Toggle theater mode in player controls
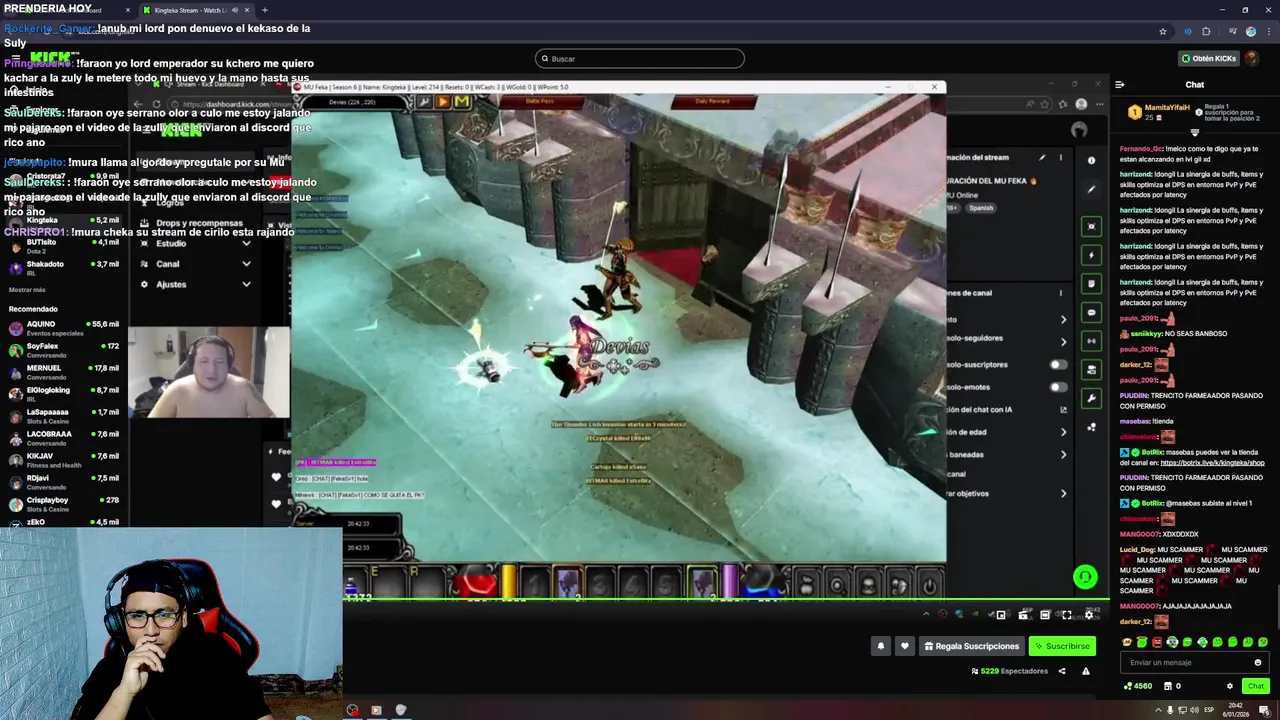 (1045, 615)
